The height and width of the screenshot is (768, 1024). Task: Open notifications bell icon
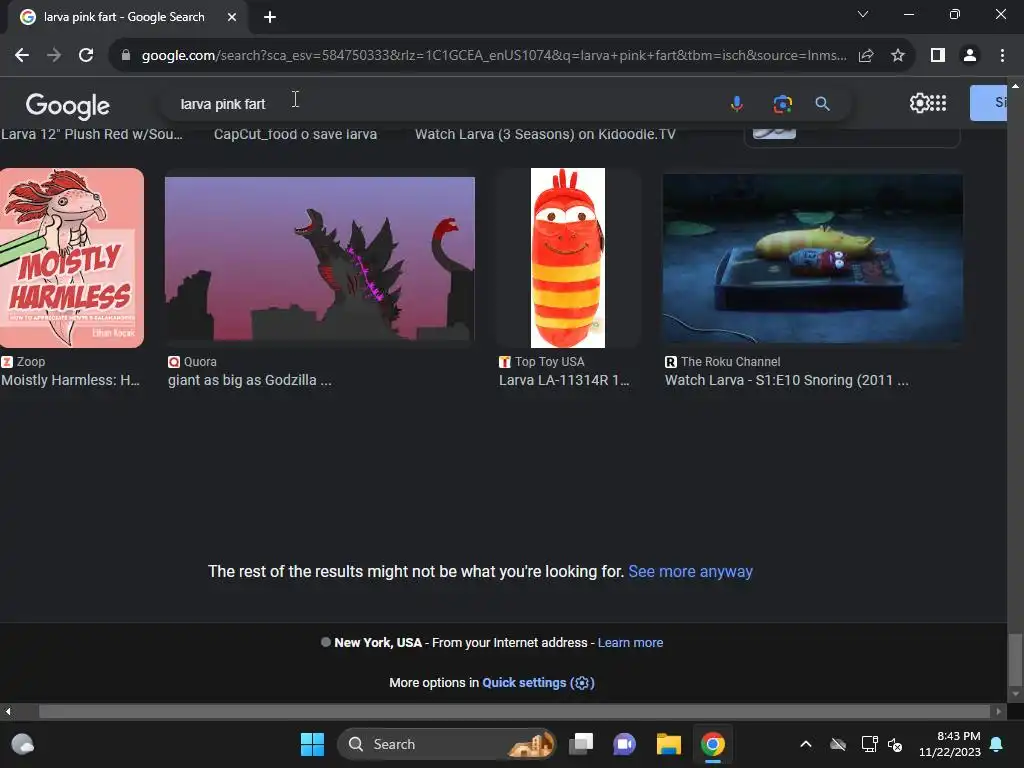(997, 744)
